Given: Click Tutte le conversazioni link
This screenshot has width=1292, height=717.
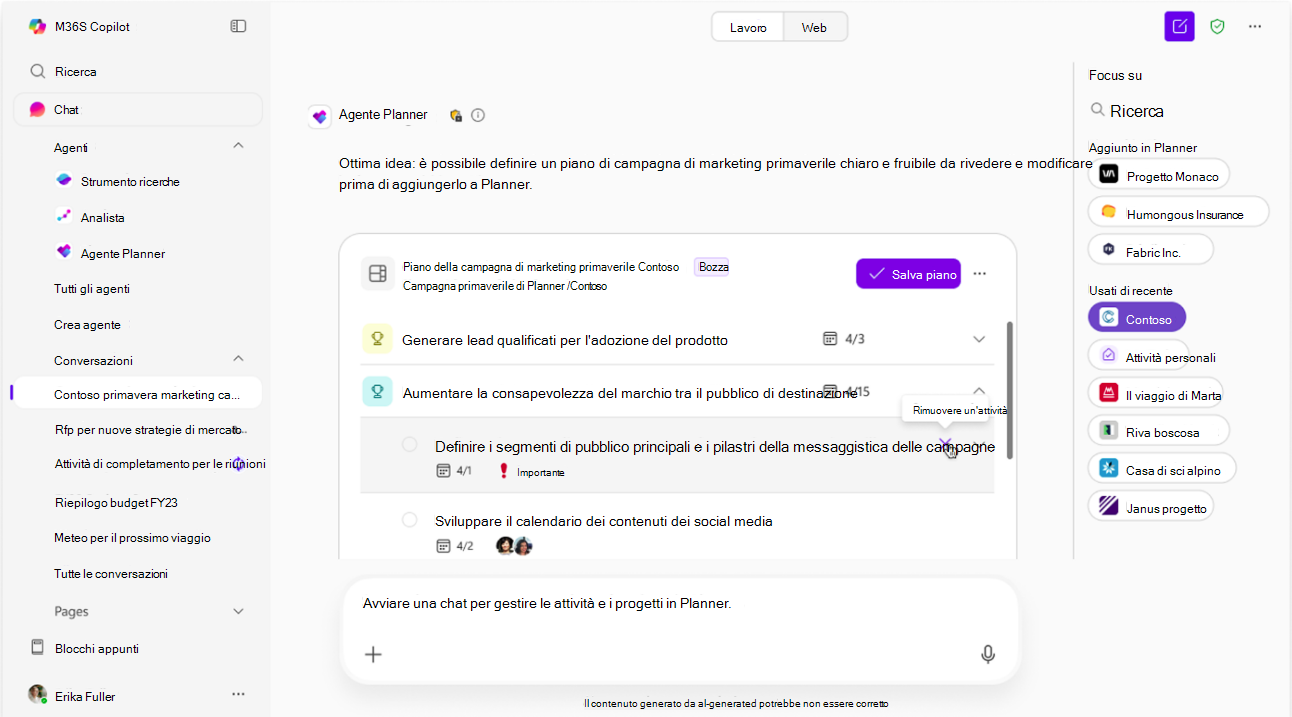Looking at the screenshot, I should pos(111,573).
